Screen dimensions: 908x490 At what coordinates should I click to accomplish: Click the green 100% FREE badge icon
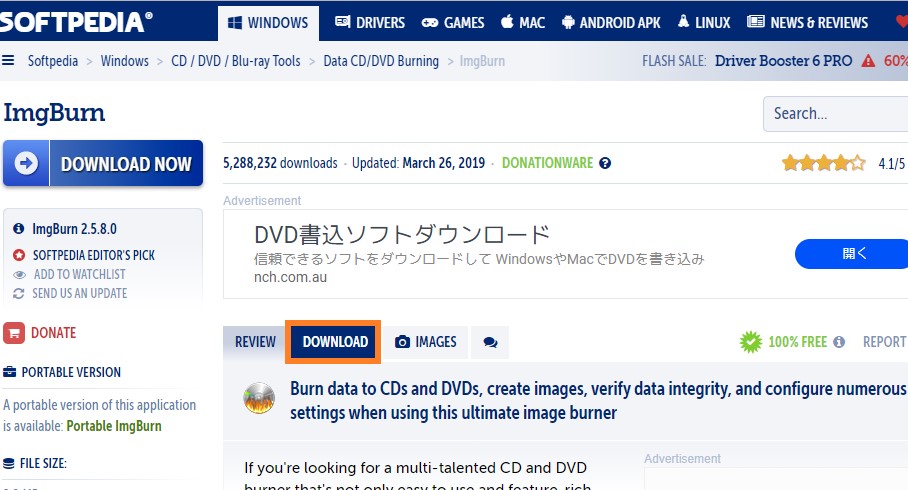pos(751,342)
